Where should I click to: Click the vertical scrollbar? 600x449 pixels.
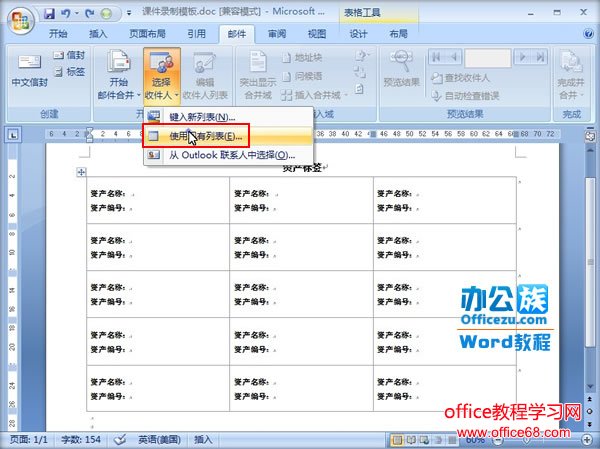point(590,262)
